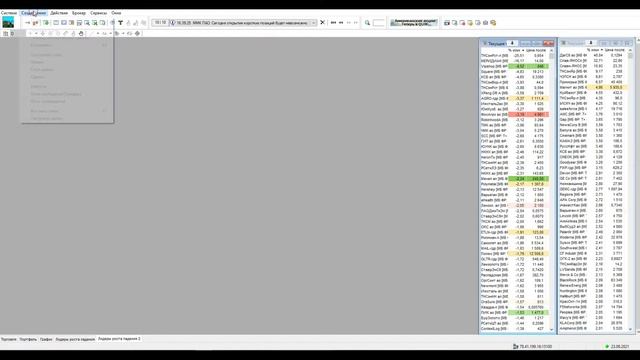Select the salesforce row in the right table
Screen dimensions: 640x360
[593, 109]
